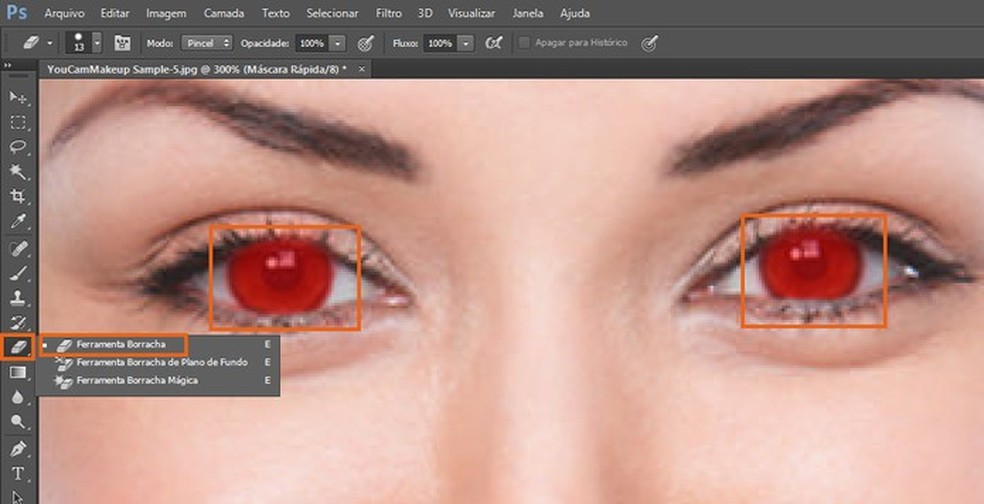
Task: Open the Texto menu
Action: click(x=276, y=13)
